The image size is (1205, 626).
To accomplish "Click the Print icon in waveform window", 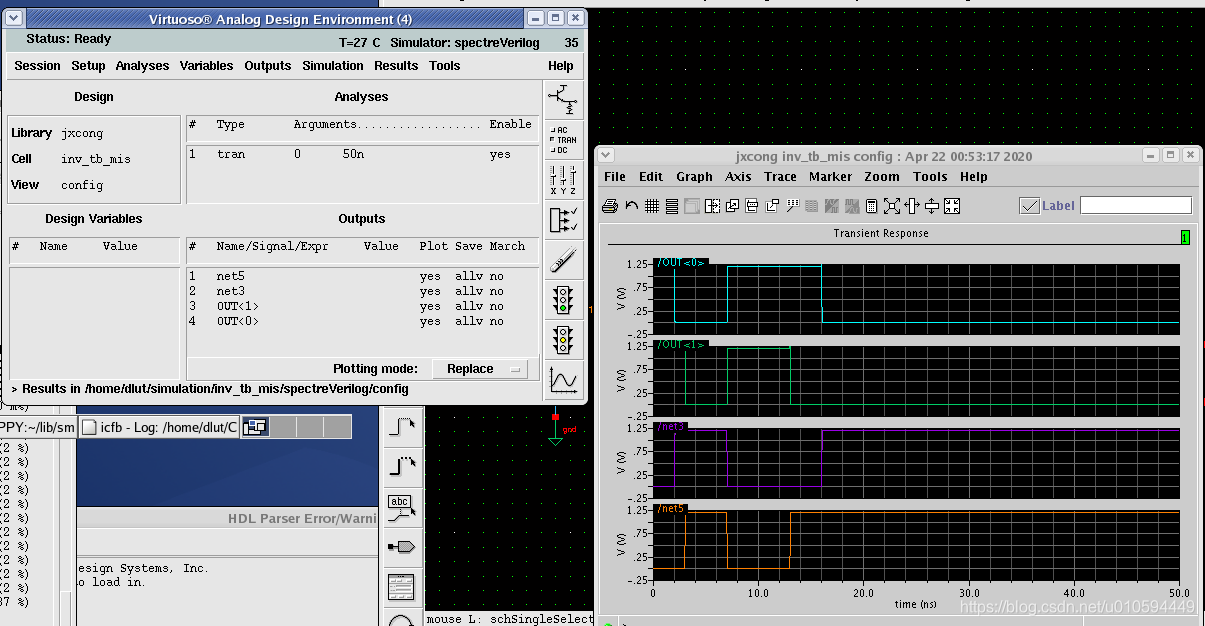I will pos(610,206).
